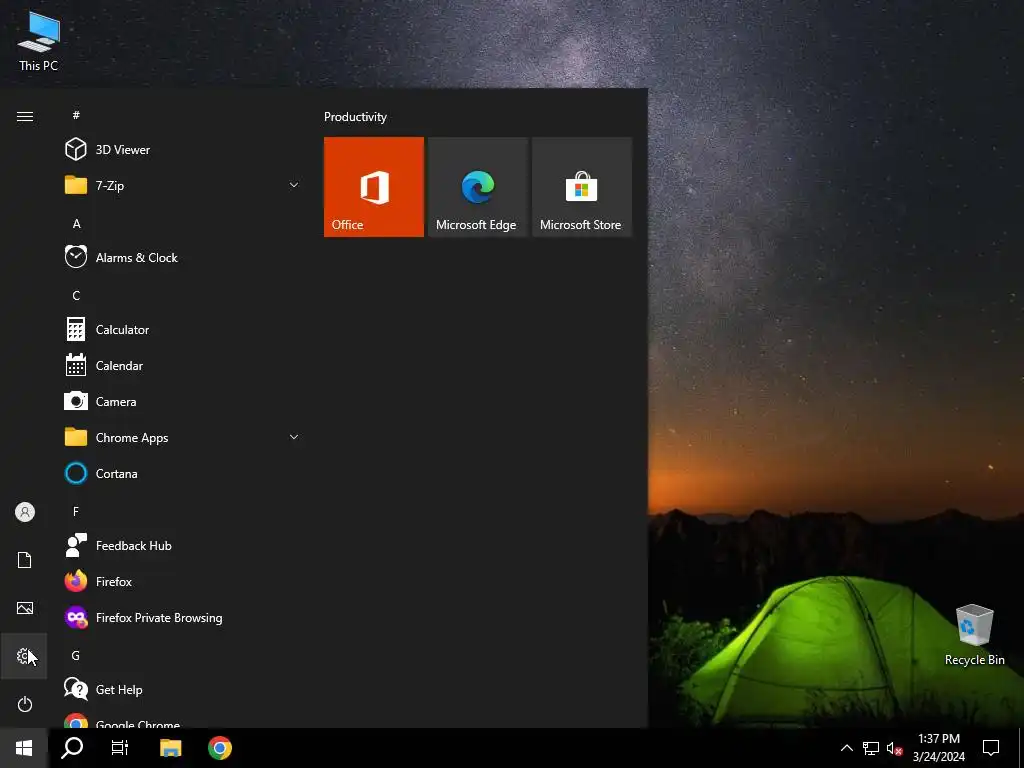Click the F letter header
This screenshot has width=1024, height=768.
(x=76, y=511)
